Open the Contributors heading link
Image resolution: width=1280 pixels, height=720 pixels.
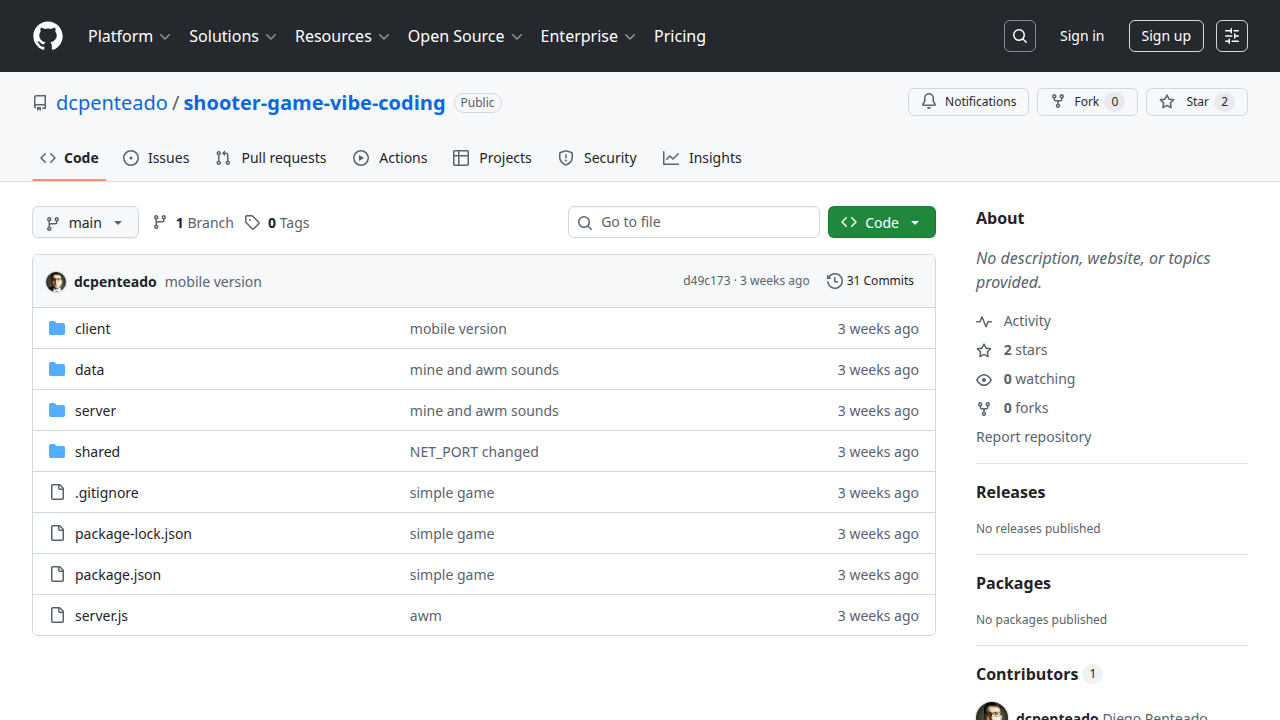click(x=1038, y=674)
